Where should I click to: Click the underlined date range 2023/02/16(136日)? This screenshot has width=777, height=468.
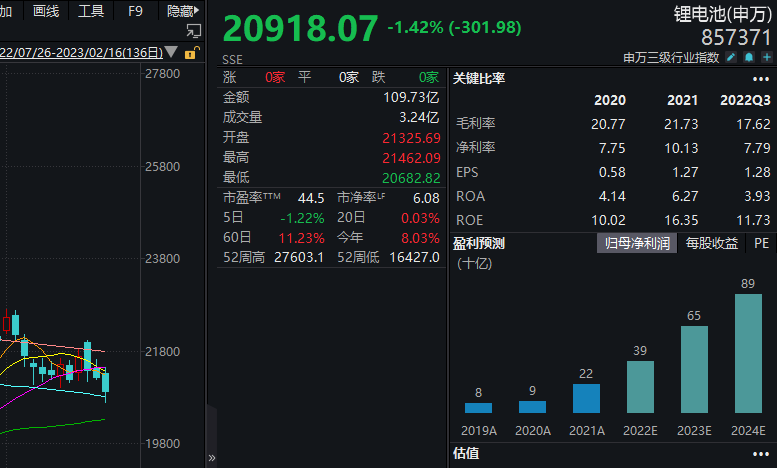pos(81,53)
